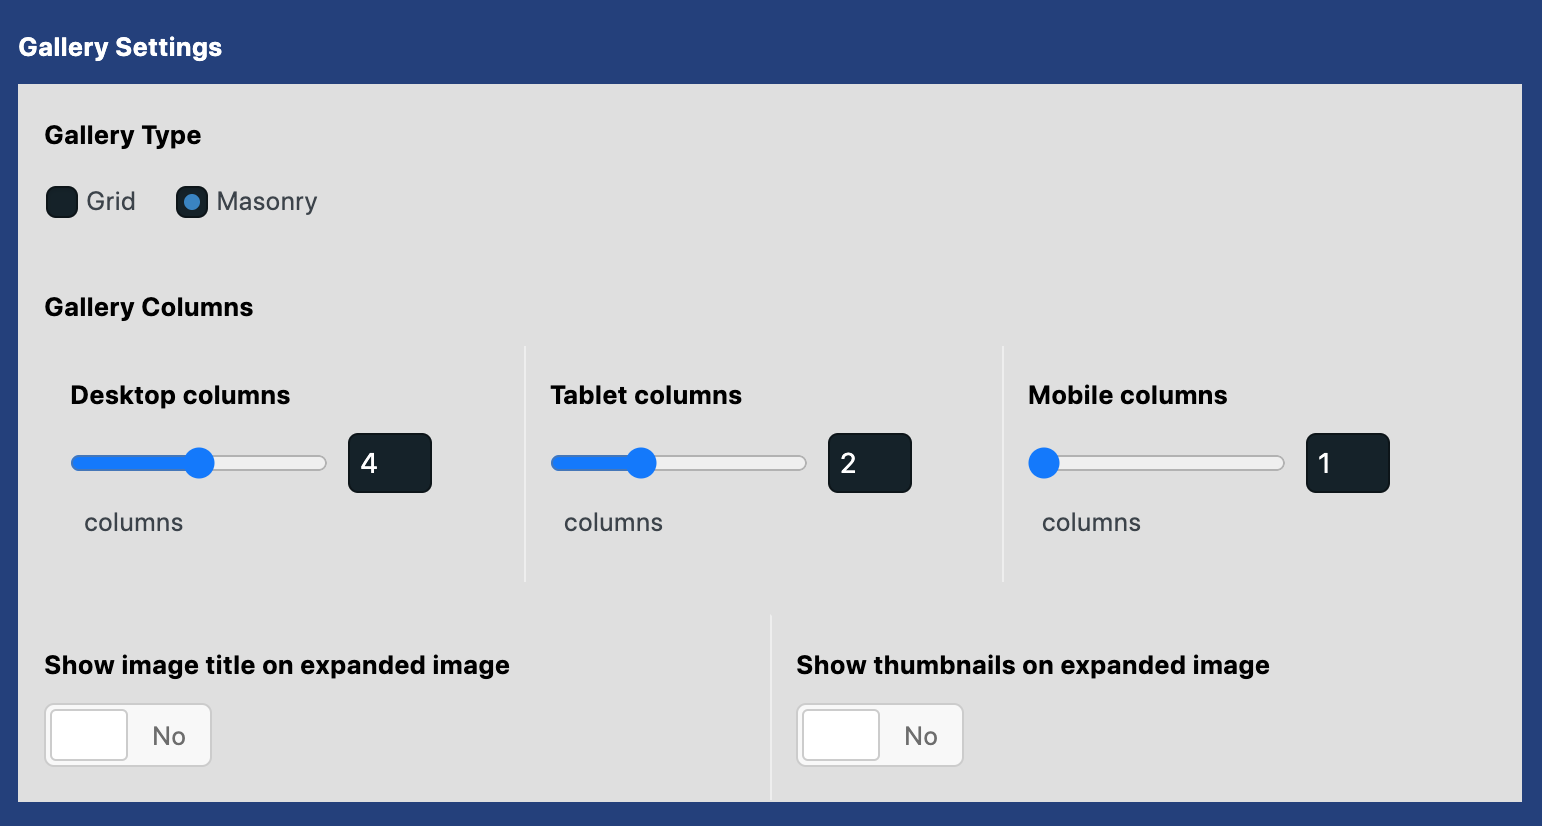Image resolution: width=1542 pixels, height=826 pixels.
Task: Focus the Tablet columns number field showing 2
Action: click(870, 463)
